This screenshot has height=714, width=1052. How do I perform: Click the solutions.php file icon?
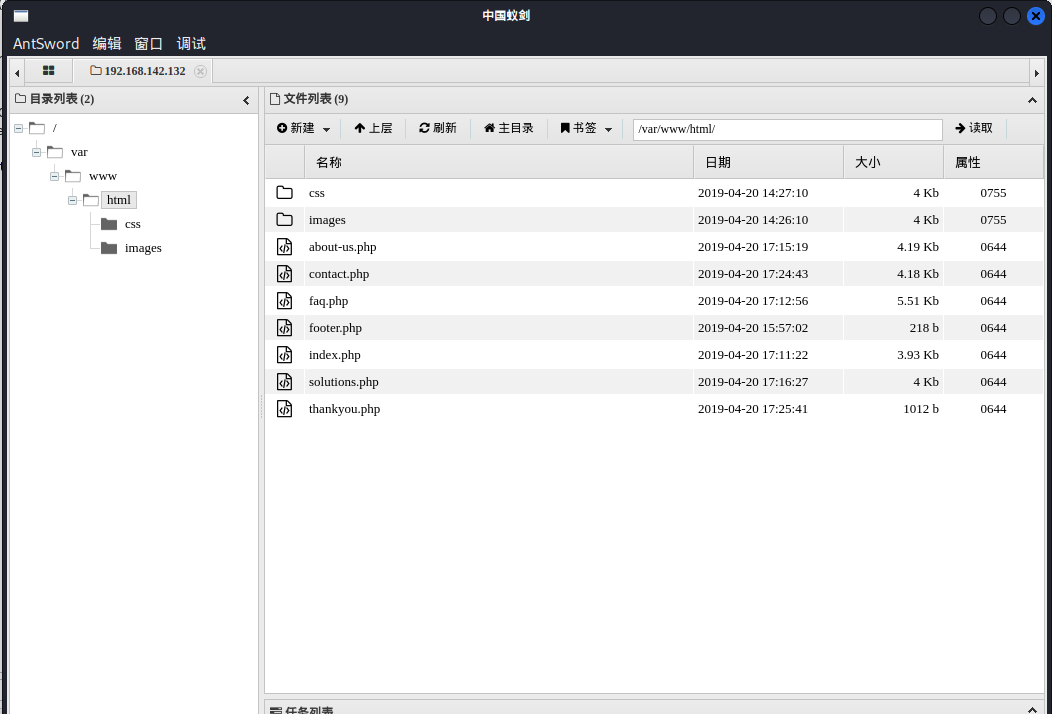click(x=284, y=382)
